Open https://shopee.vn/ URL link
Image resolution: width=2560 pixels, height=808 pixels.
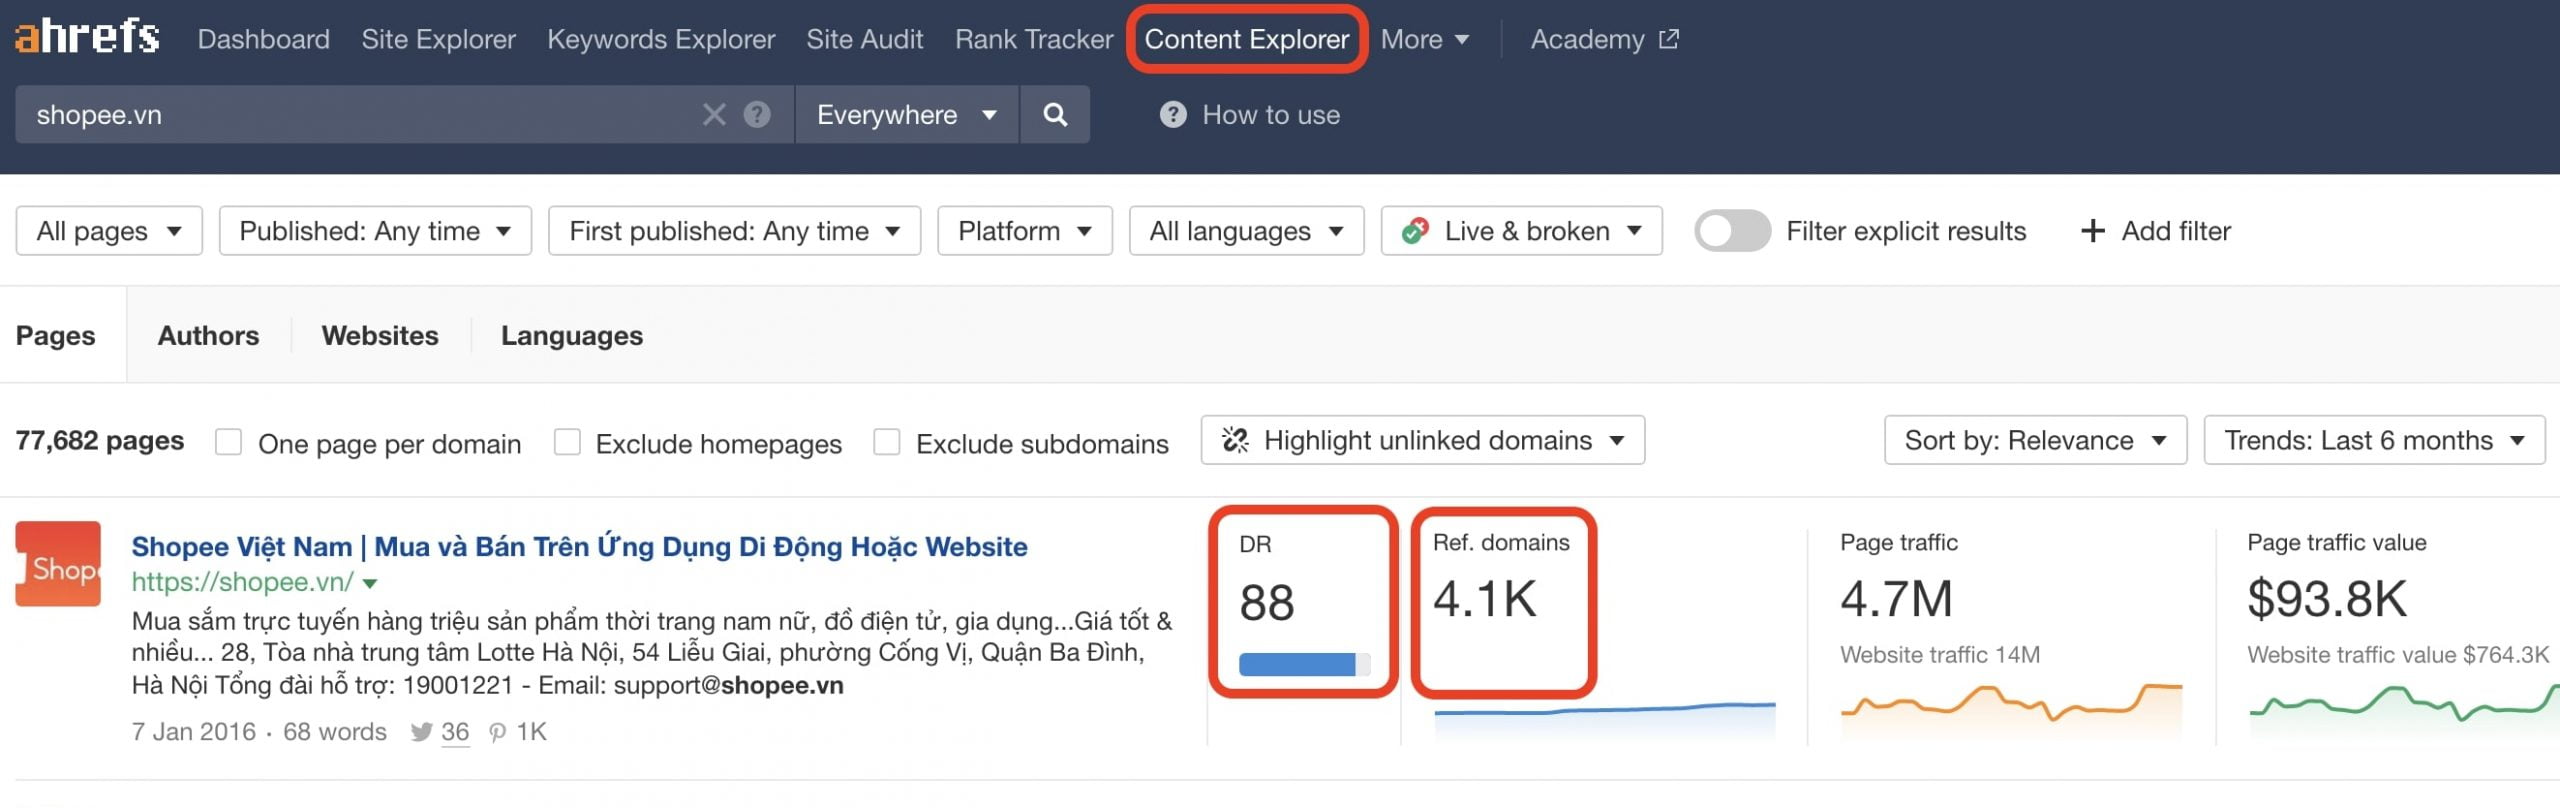click(242, 582)
